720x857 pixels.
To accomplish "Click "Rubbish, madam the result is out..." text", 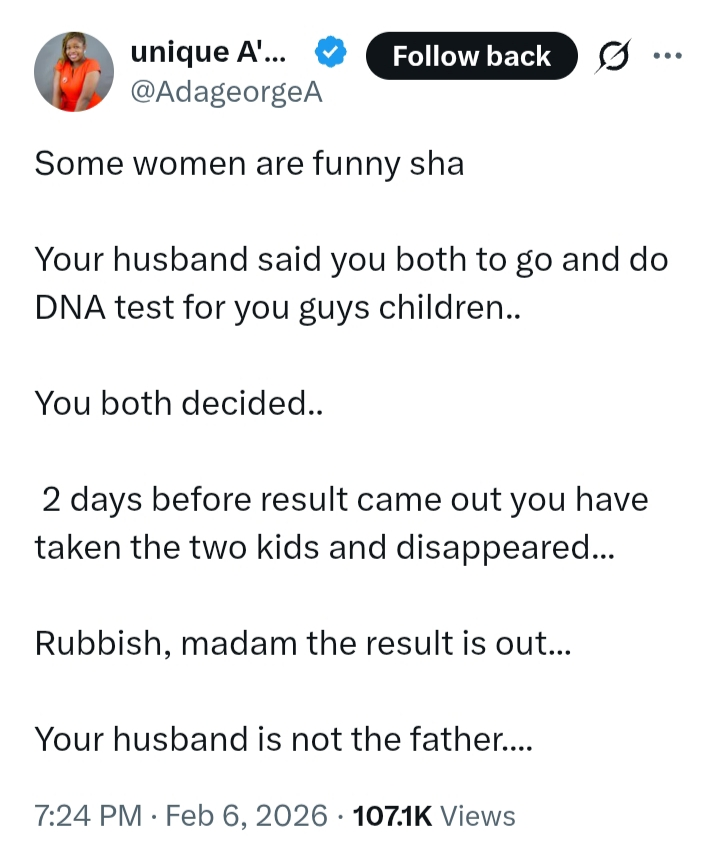I will coord(302,643).
